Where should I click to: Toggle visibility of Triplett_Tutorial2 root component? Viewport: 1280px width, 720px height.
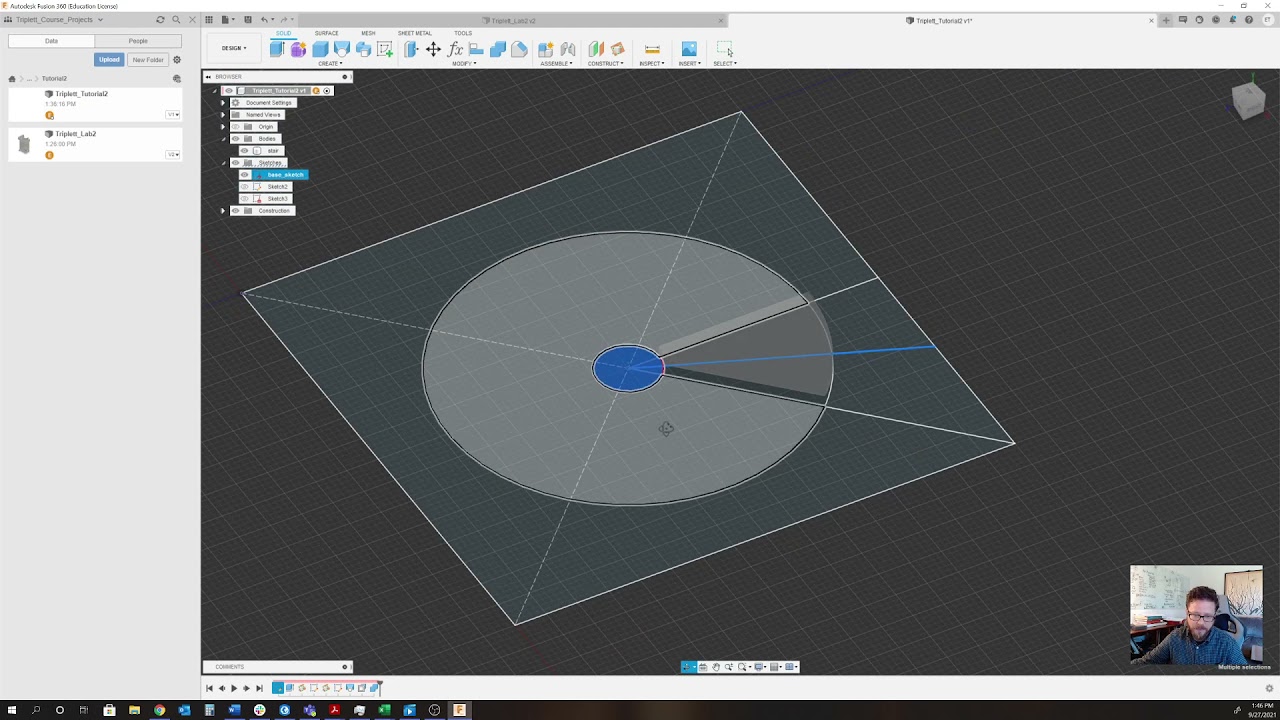click(229, 91)
